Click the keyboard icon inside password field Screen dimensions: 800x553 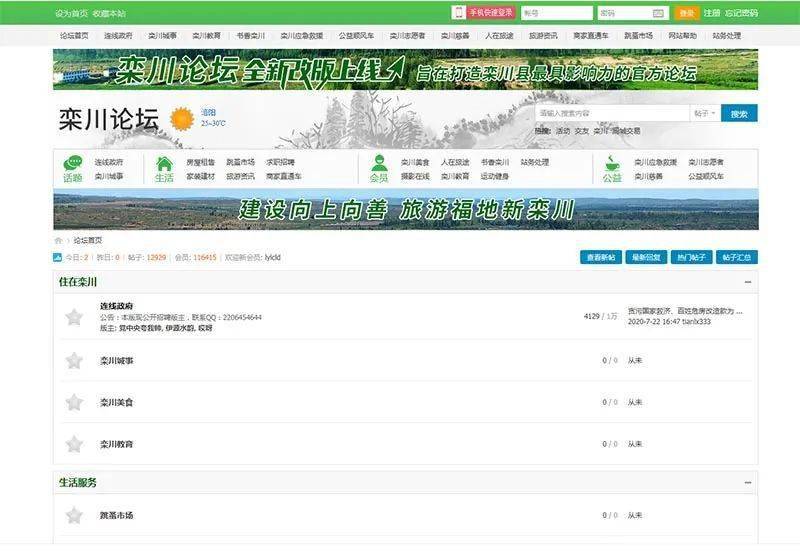coord(658,13)
